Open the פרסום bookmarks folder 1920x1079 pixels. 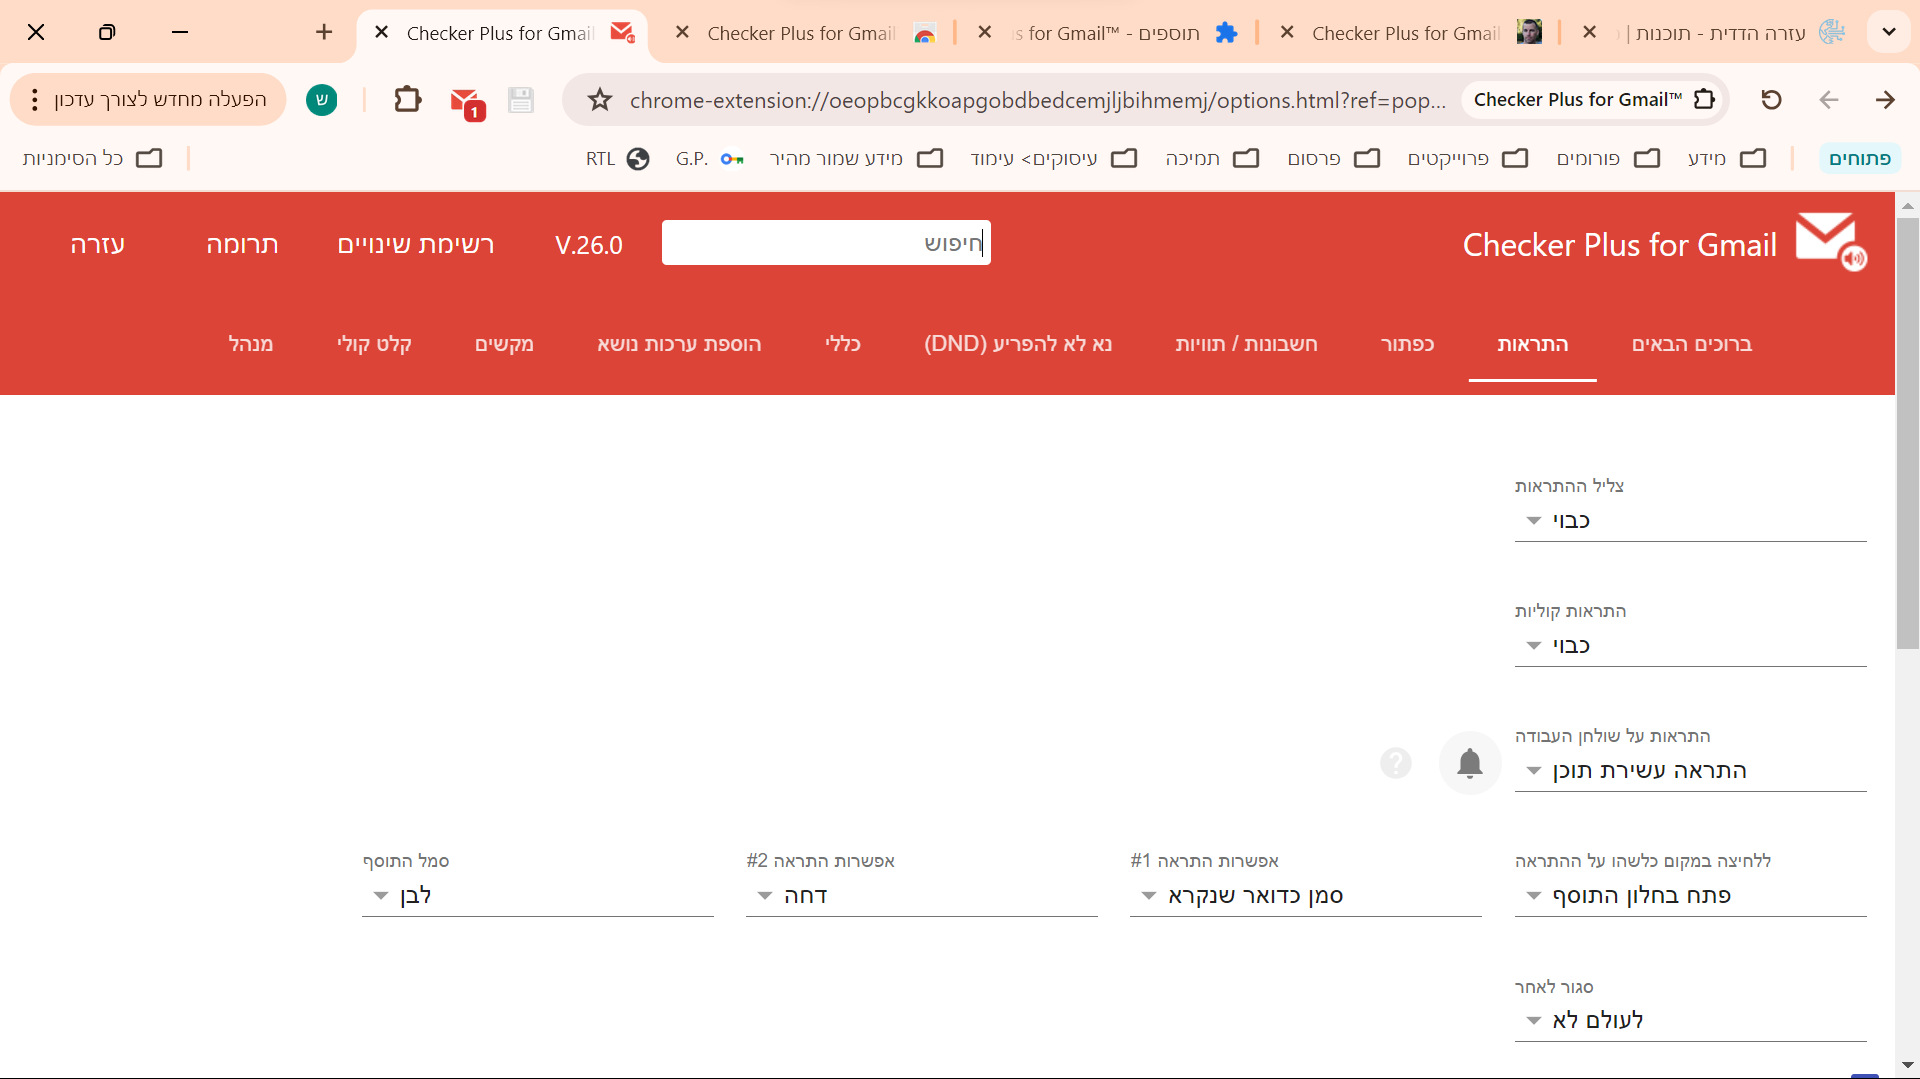[x=1334, y=159]
